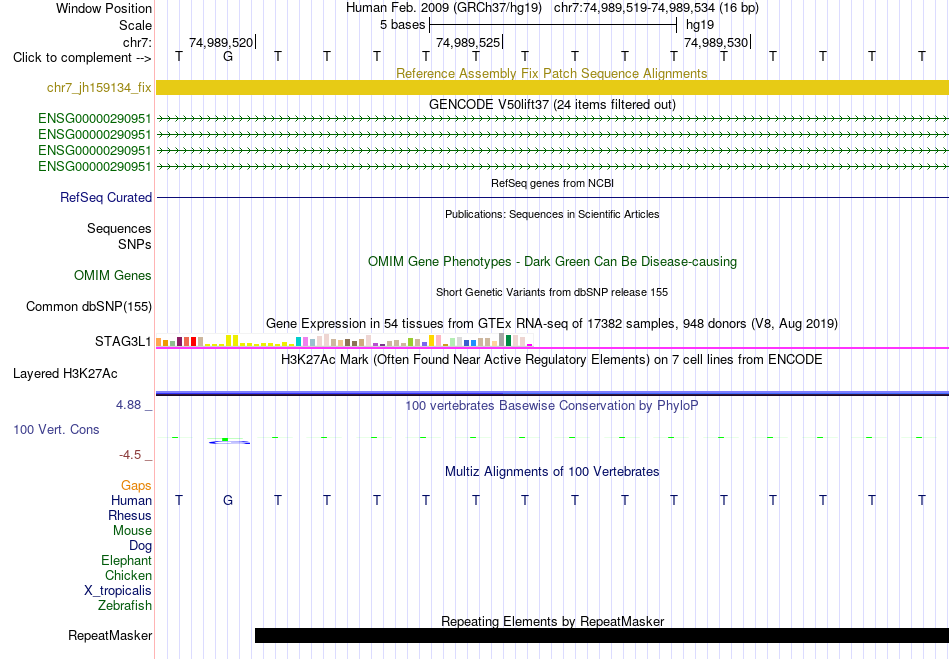Click the Sequences track label
Viewport: 950px width, 659px height.
click(119, 228)
